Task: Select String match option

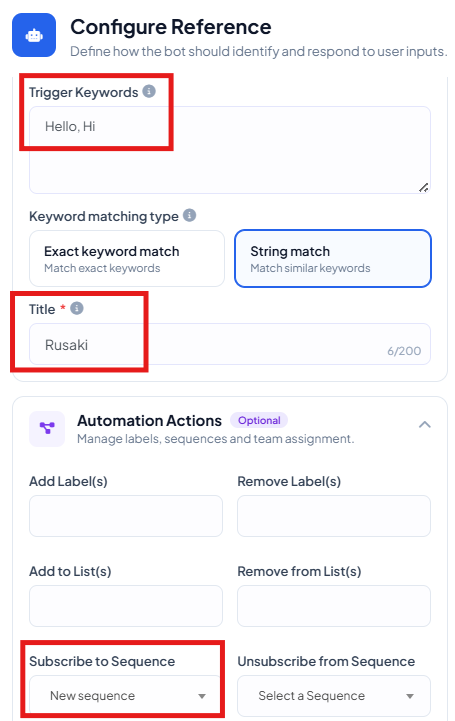Action: tap(333, 258)
